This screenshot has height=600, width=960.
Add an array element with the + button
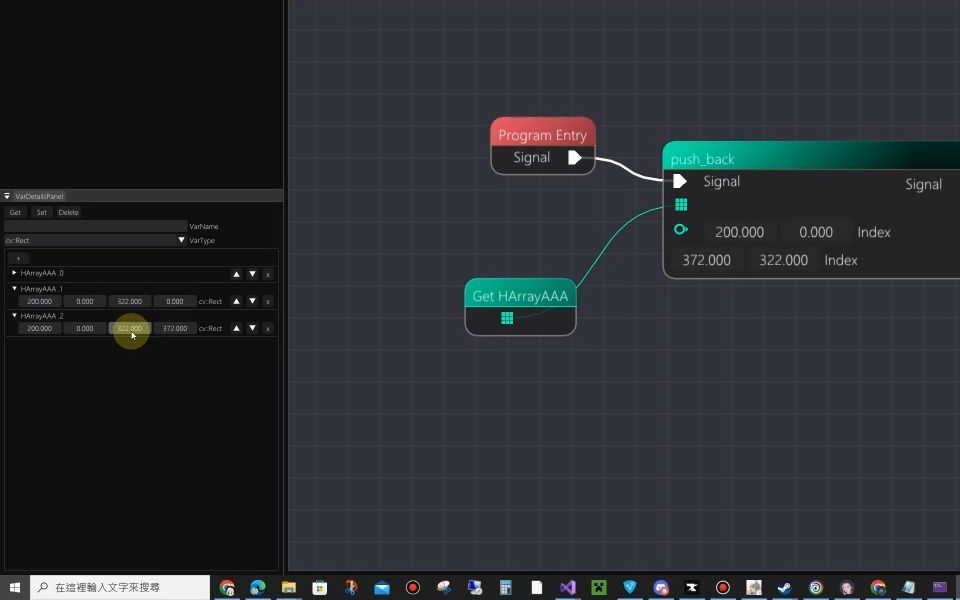click(18, 258)
